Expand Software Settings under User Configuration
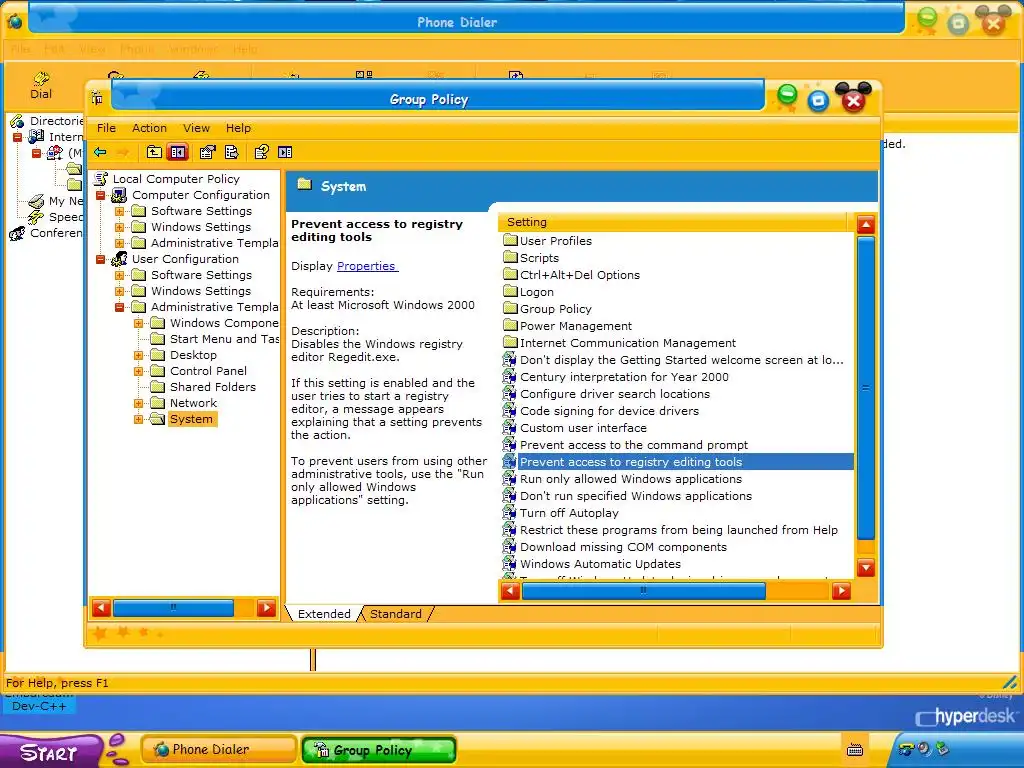The height and width of the screenshot is (768, 1024). [120, 275]
